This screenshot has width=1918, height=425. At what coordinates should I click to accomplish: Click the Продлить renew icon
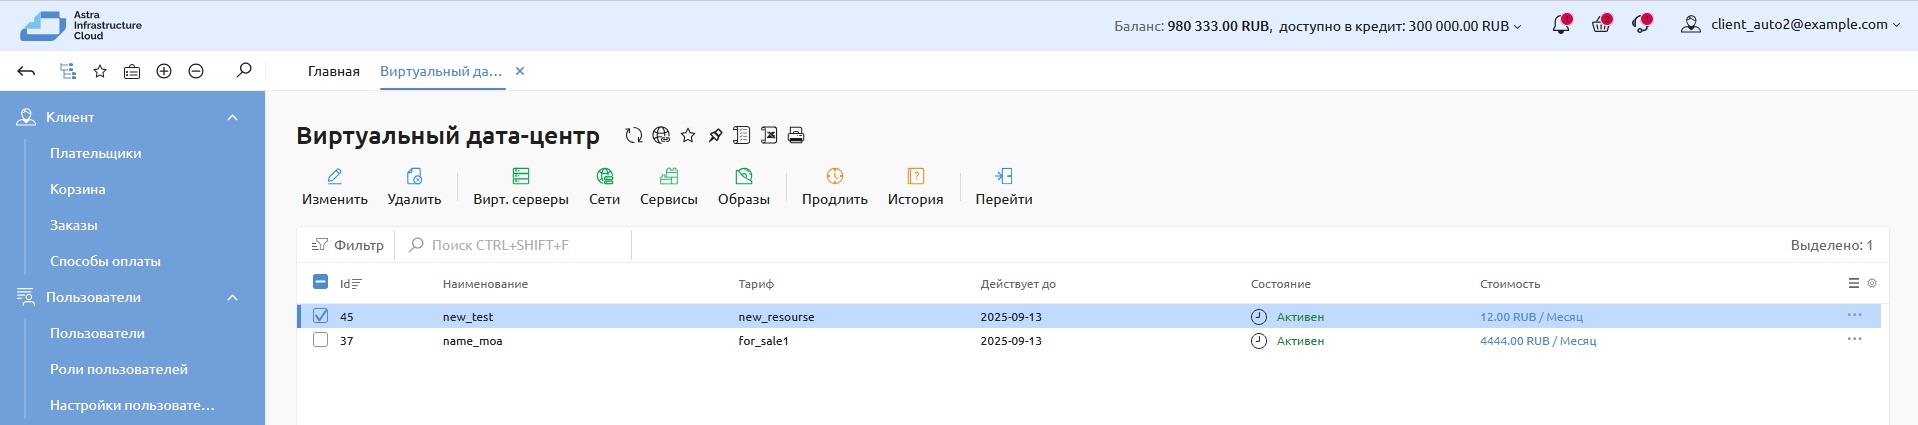(x=834, y=177)
